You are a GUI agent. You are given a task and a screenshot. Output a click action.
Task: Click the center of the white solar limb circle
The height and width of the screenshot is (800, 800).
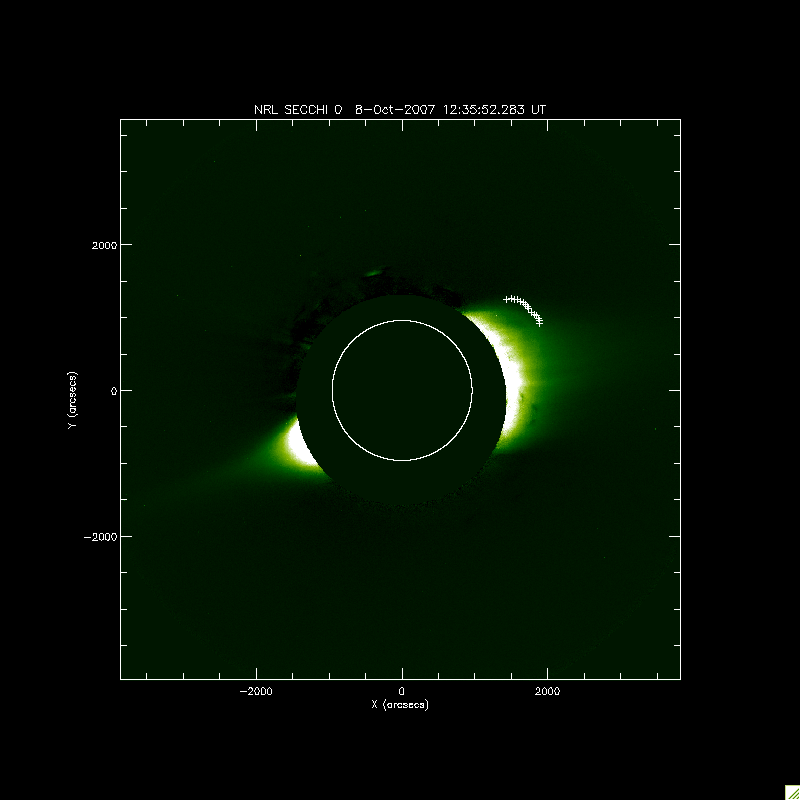click(402, 390)
